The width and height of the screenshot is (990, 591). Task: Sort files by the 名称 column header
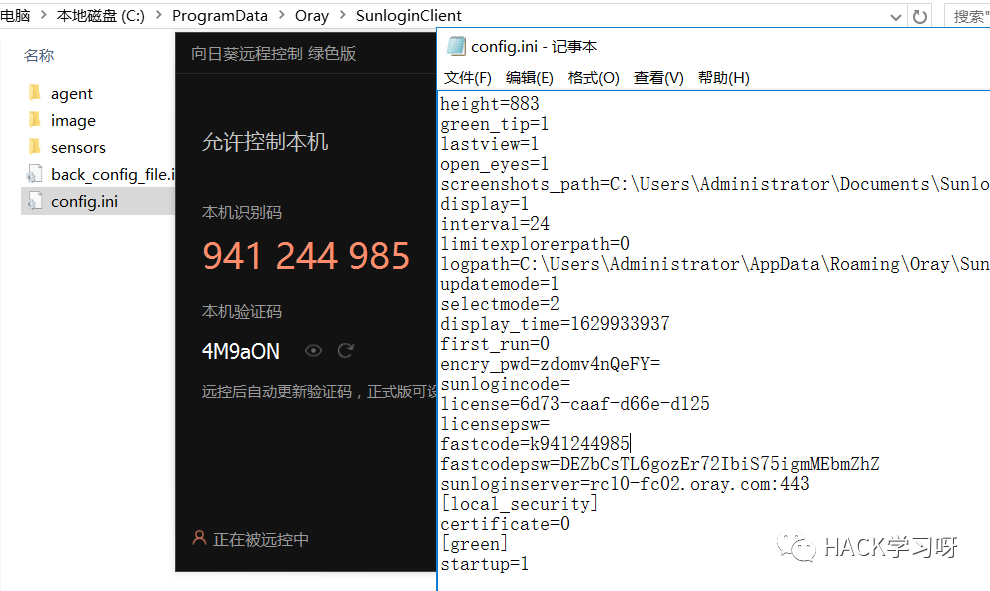39,56
